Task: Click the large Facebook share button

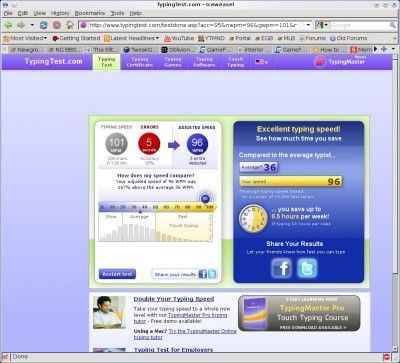Action: coord(281,268)
